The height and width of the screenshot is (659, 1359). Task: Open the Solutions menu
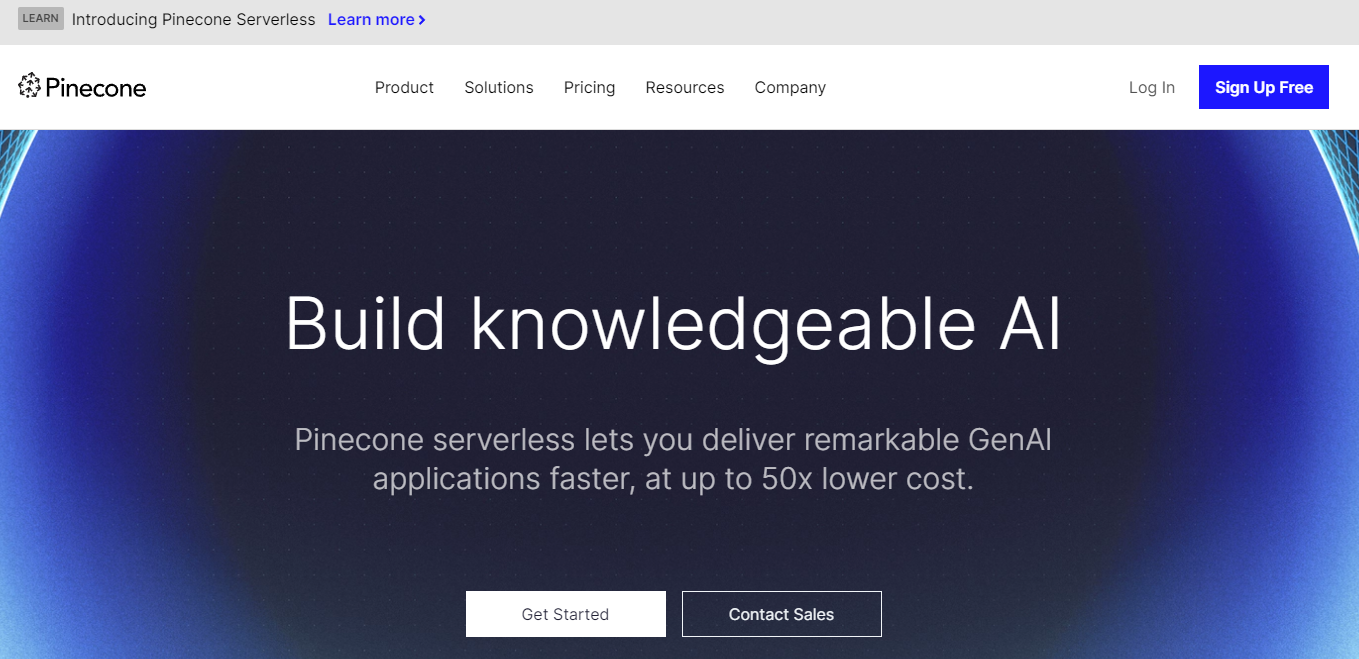pyautogui.click(x=499, y=87)
